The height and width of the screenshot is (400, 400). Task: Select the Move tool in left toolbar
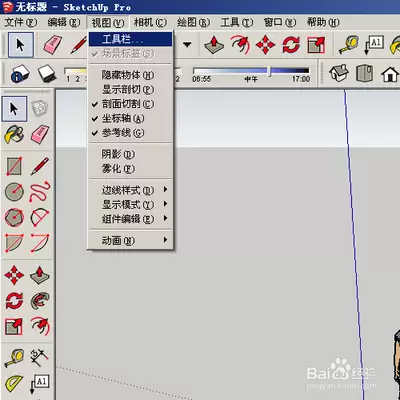point(14,275)
